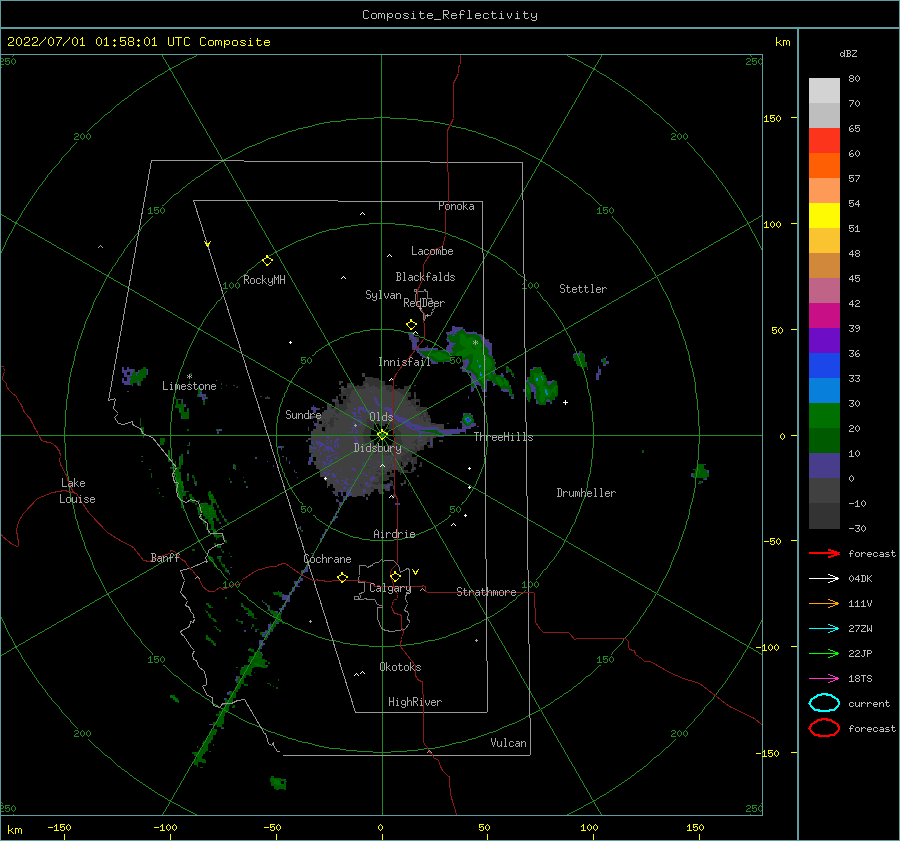
Task: Click the HighRiver label
Action: pos(415,702)
